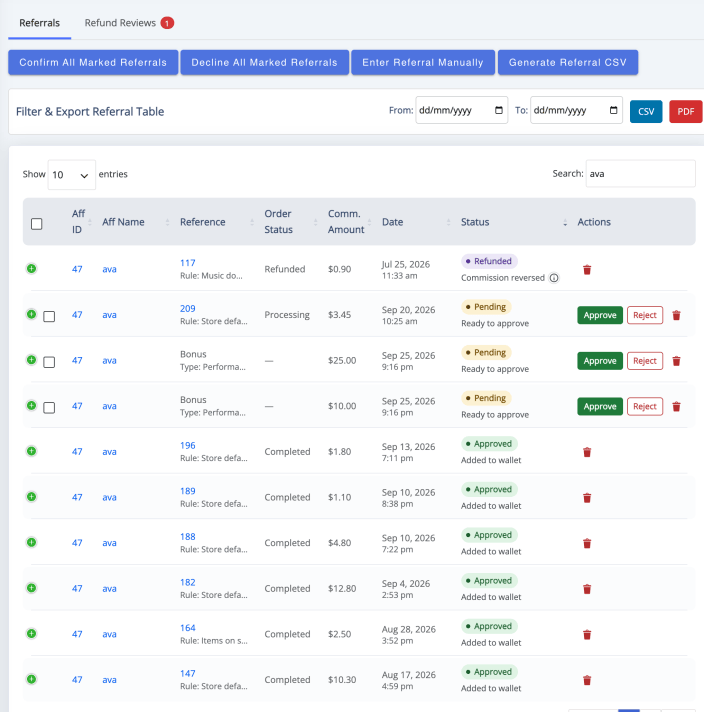Approve the $10.00 bonus referral
The height and width of the screenshot is (712, 704).
[x=600, y=406]
